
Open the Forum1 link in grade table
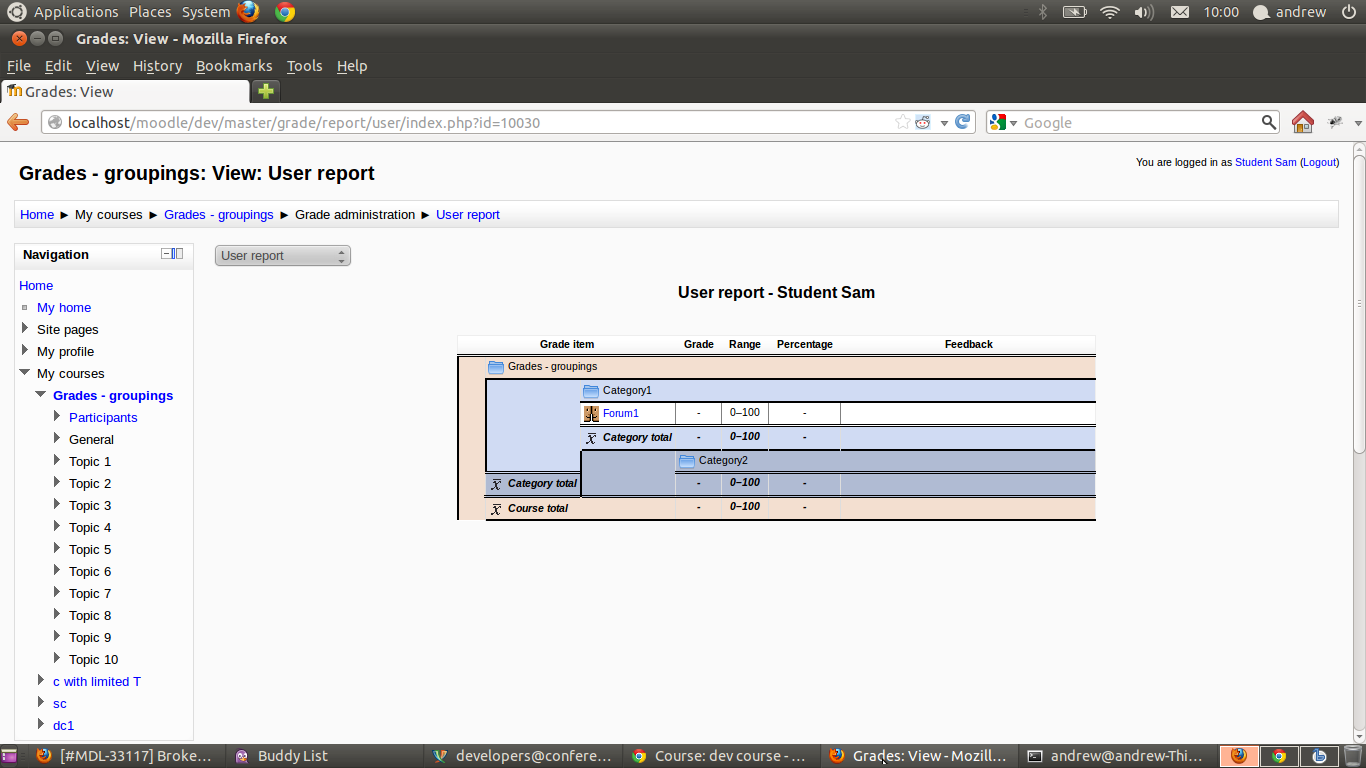tap(620, 413)
